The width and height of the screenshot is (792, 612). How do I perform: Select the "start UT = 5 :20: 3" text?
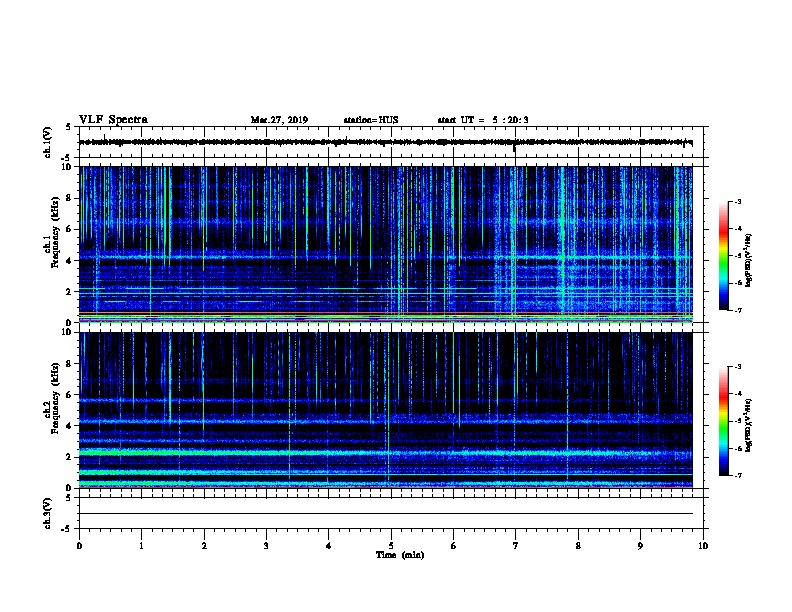tap(483, 120)
